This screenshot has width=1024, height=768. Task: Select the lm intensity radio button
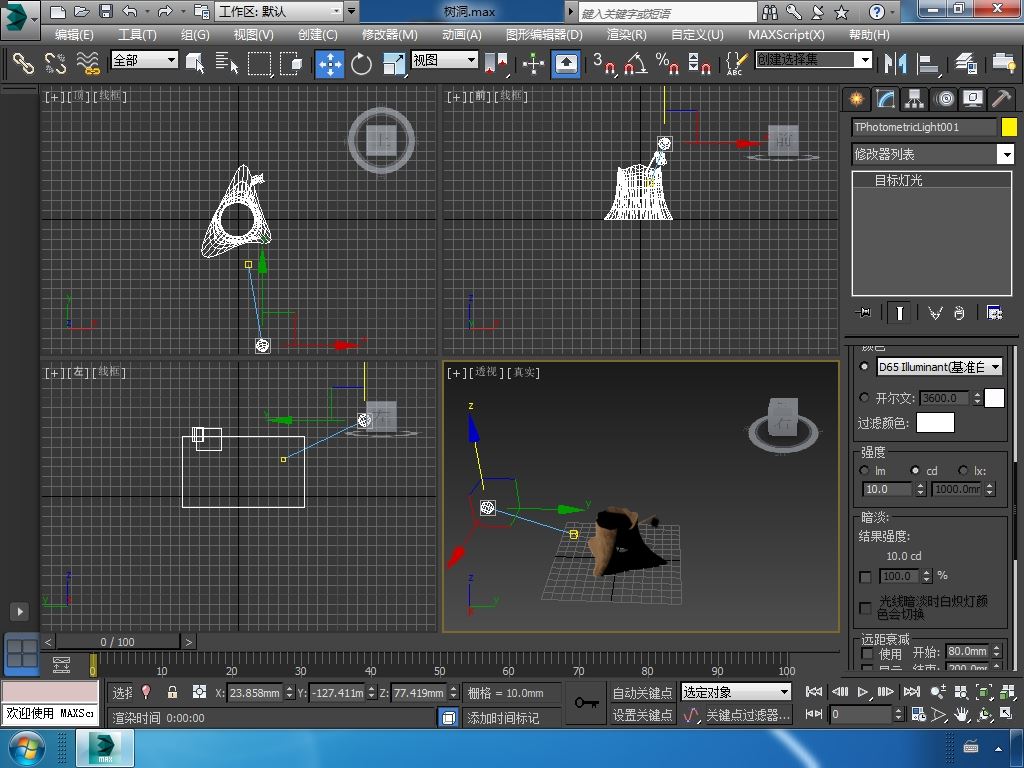[864, 470]
